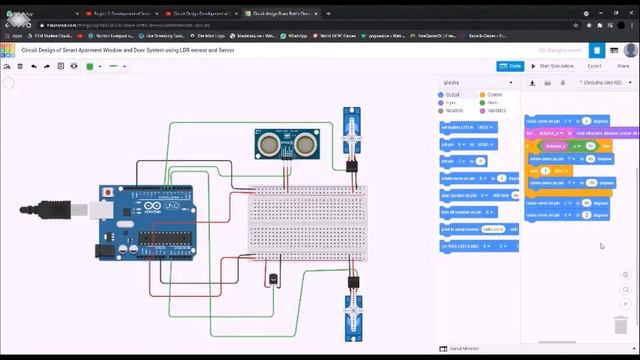Screen dimensions: 640x360
Task: Open the Arduino Uno board selector dropdown
Action: point(605,83)
